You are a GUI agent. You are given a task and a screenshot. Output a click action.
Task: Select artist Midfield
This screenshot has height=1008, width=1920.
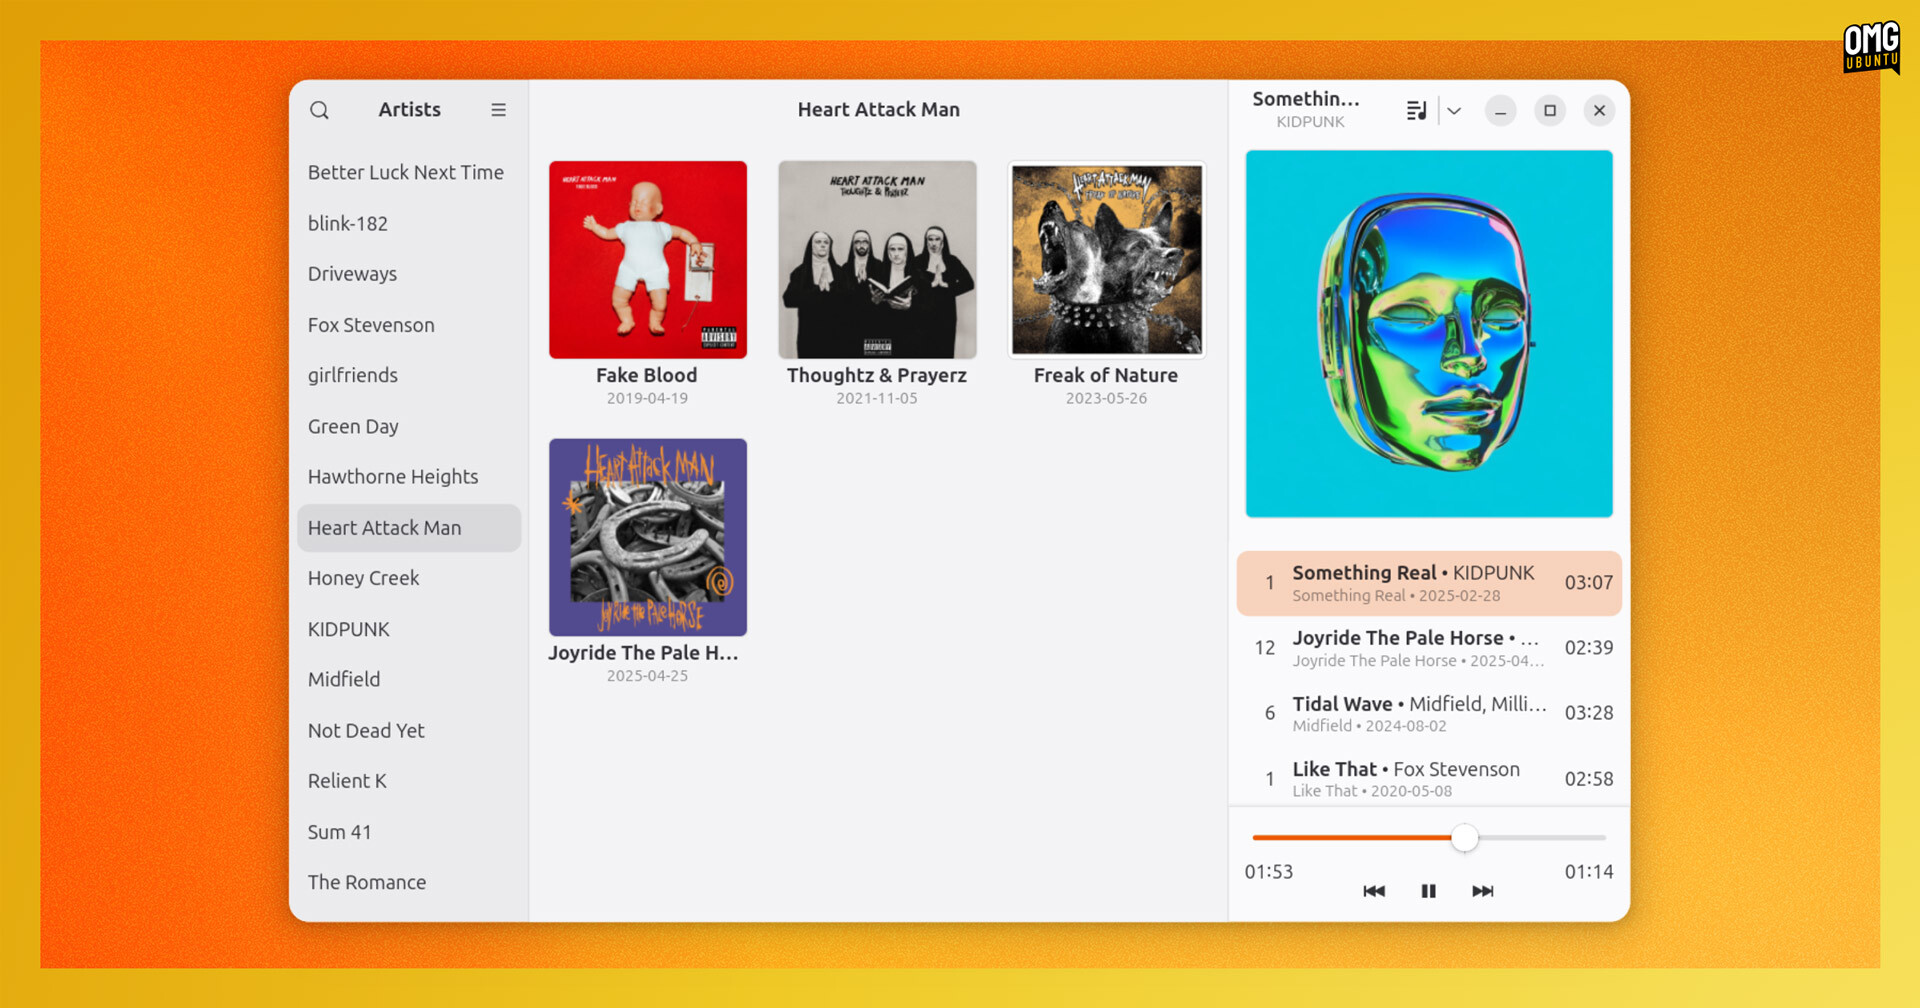pos(409,679)
